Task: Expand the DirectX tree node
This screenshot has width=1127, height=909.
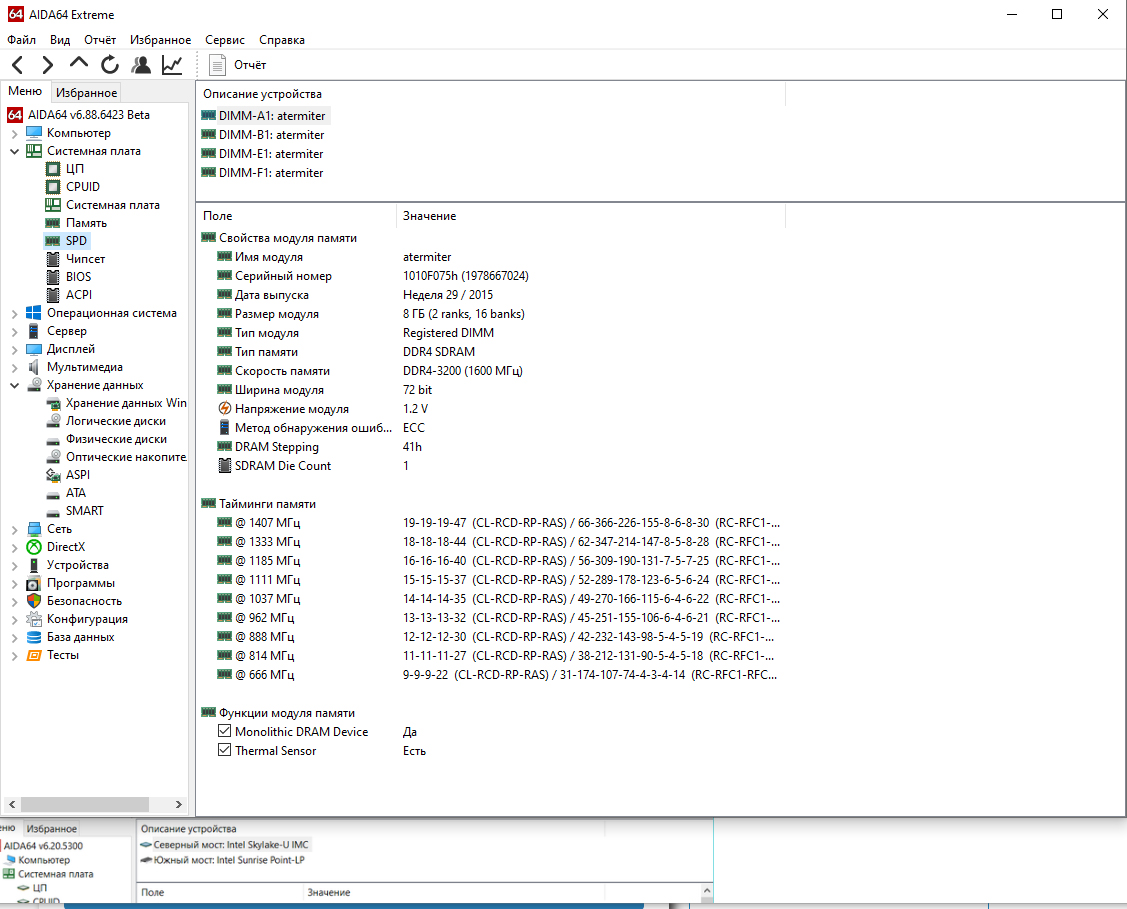Action: pyautogui.click(x=14, y=548)
